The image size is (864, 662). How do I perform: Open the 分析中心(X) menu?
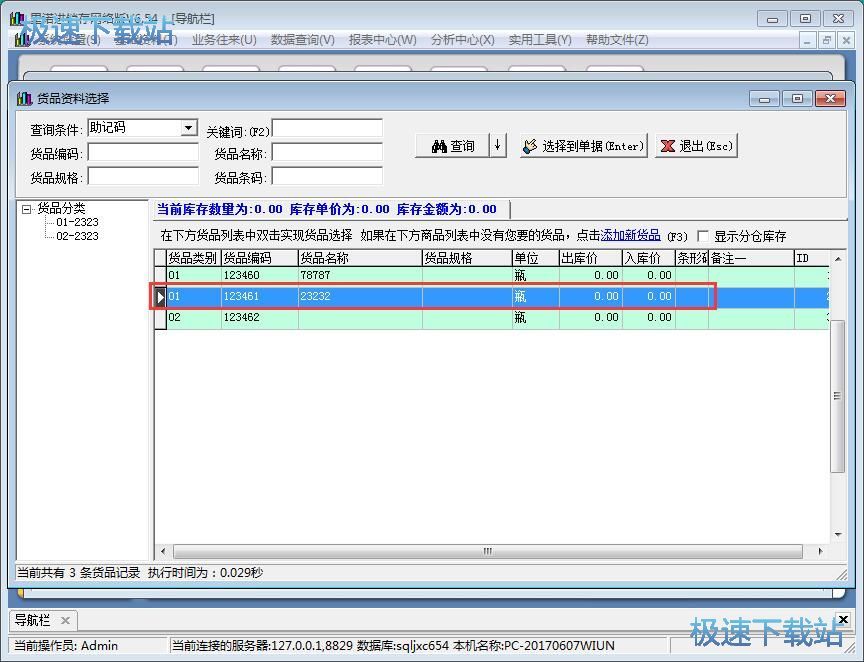coord(462,40)
